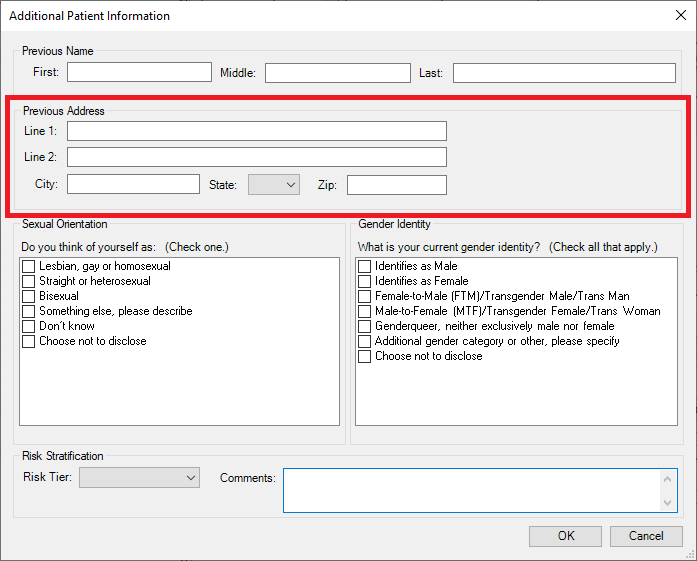
Task: Click the City text box
Action: coord(133,184)
